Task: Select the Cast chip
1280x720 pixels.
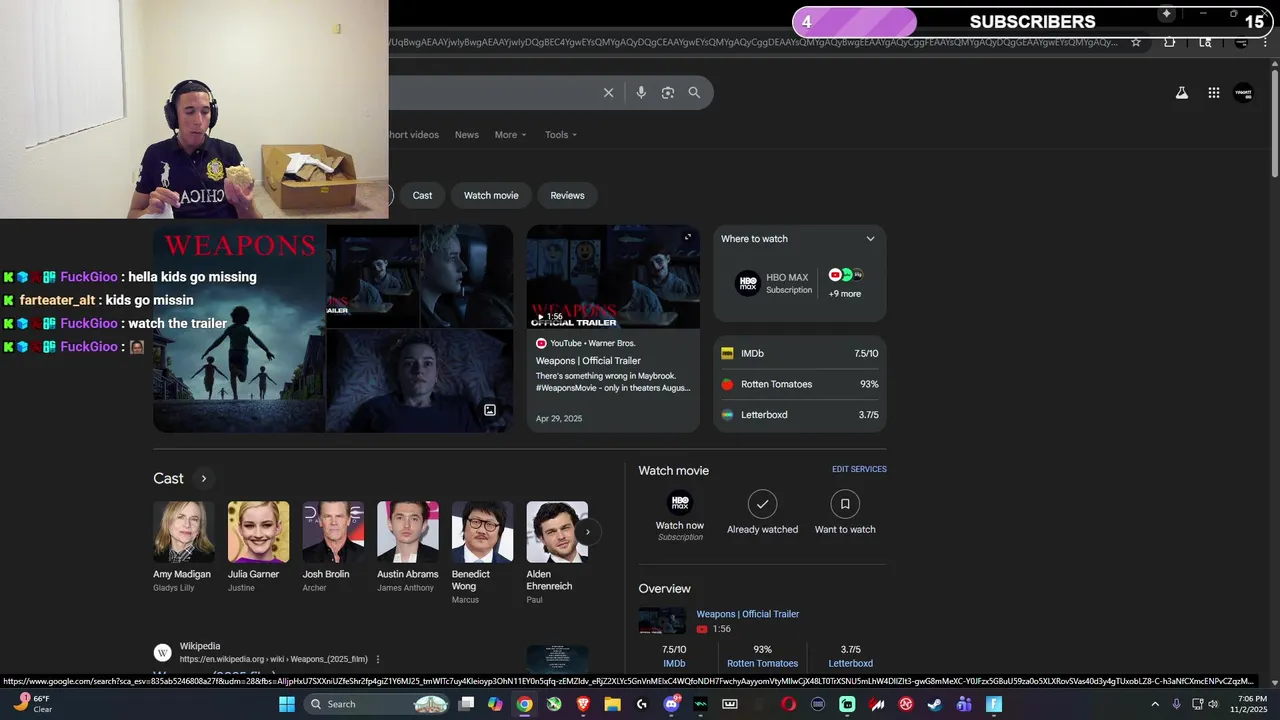Action: coord(422,195)
